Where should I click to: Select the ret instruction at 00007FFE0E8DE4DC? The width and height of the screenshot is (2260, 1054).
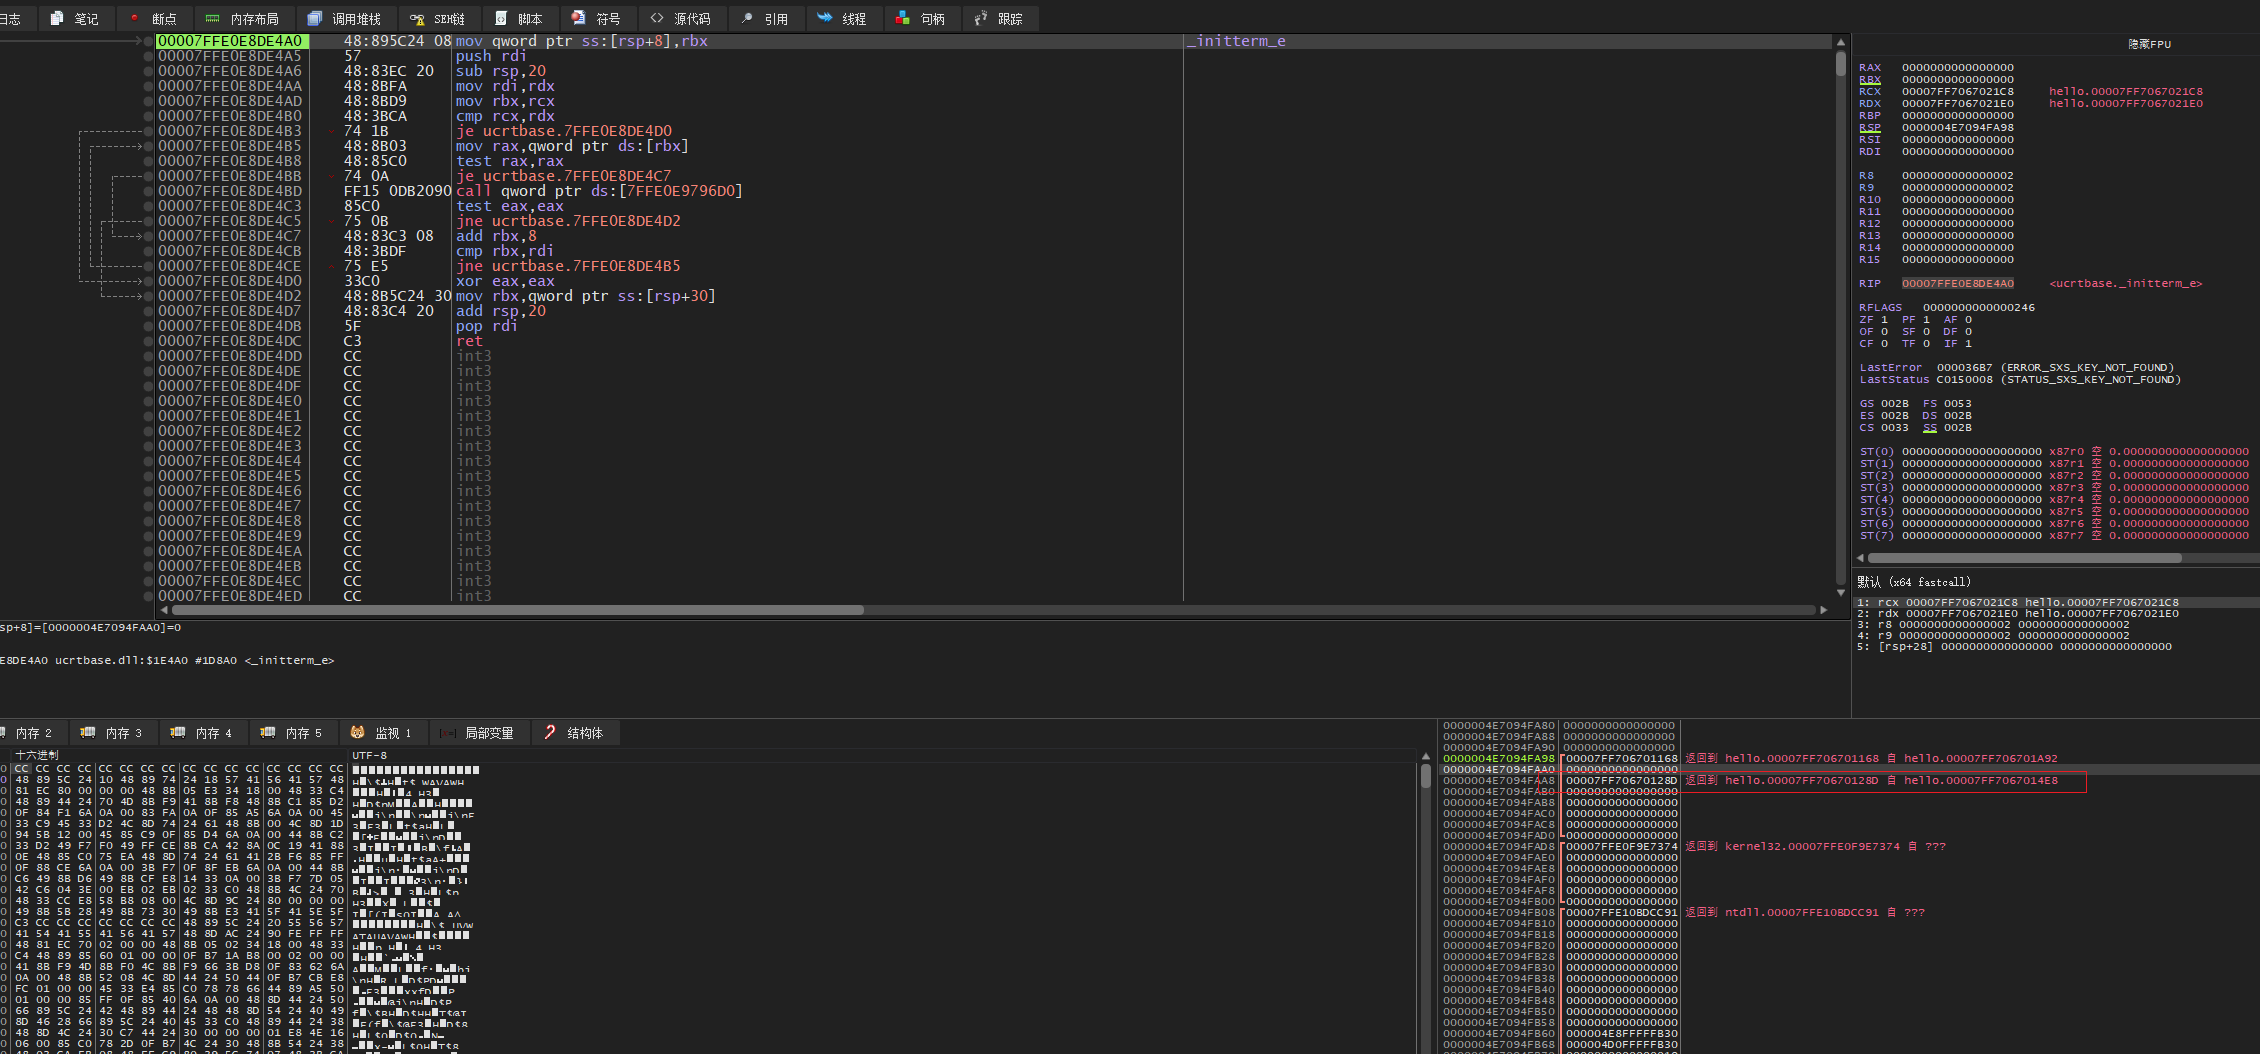coord(469,341)
